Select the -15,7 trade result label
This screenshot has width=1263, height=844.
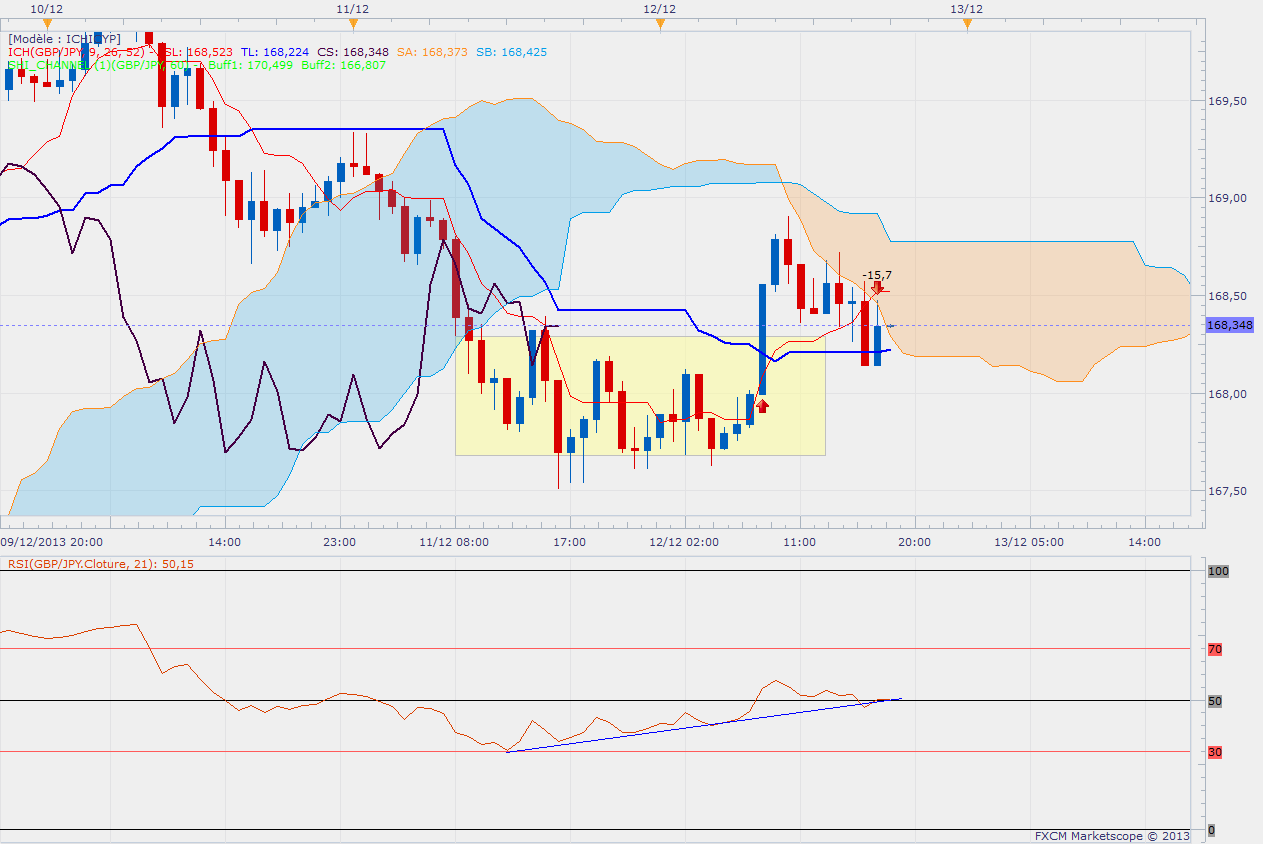(x=878, y=275)
